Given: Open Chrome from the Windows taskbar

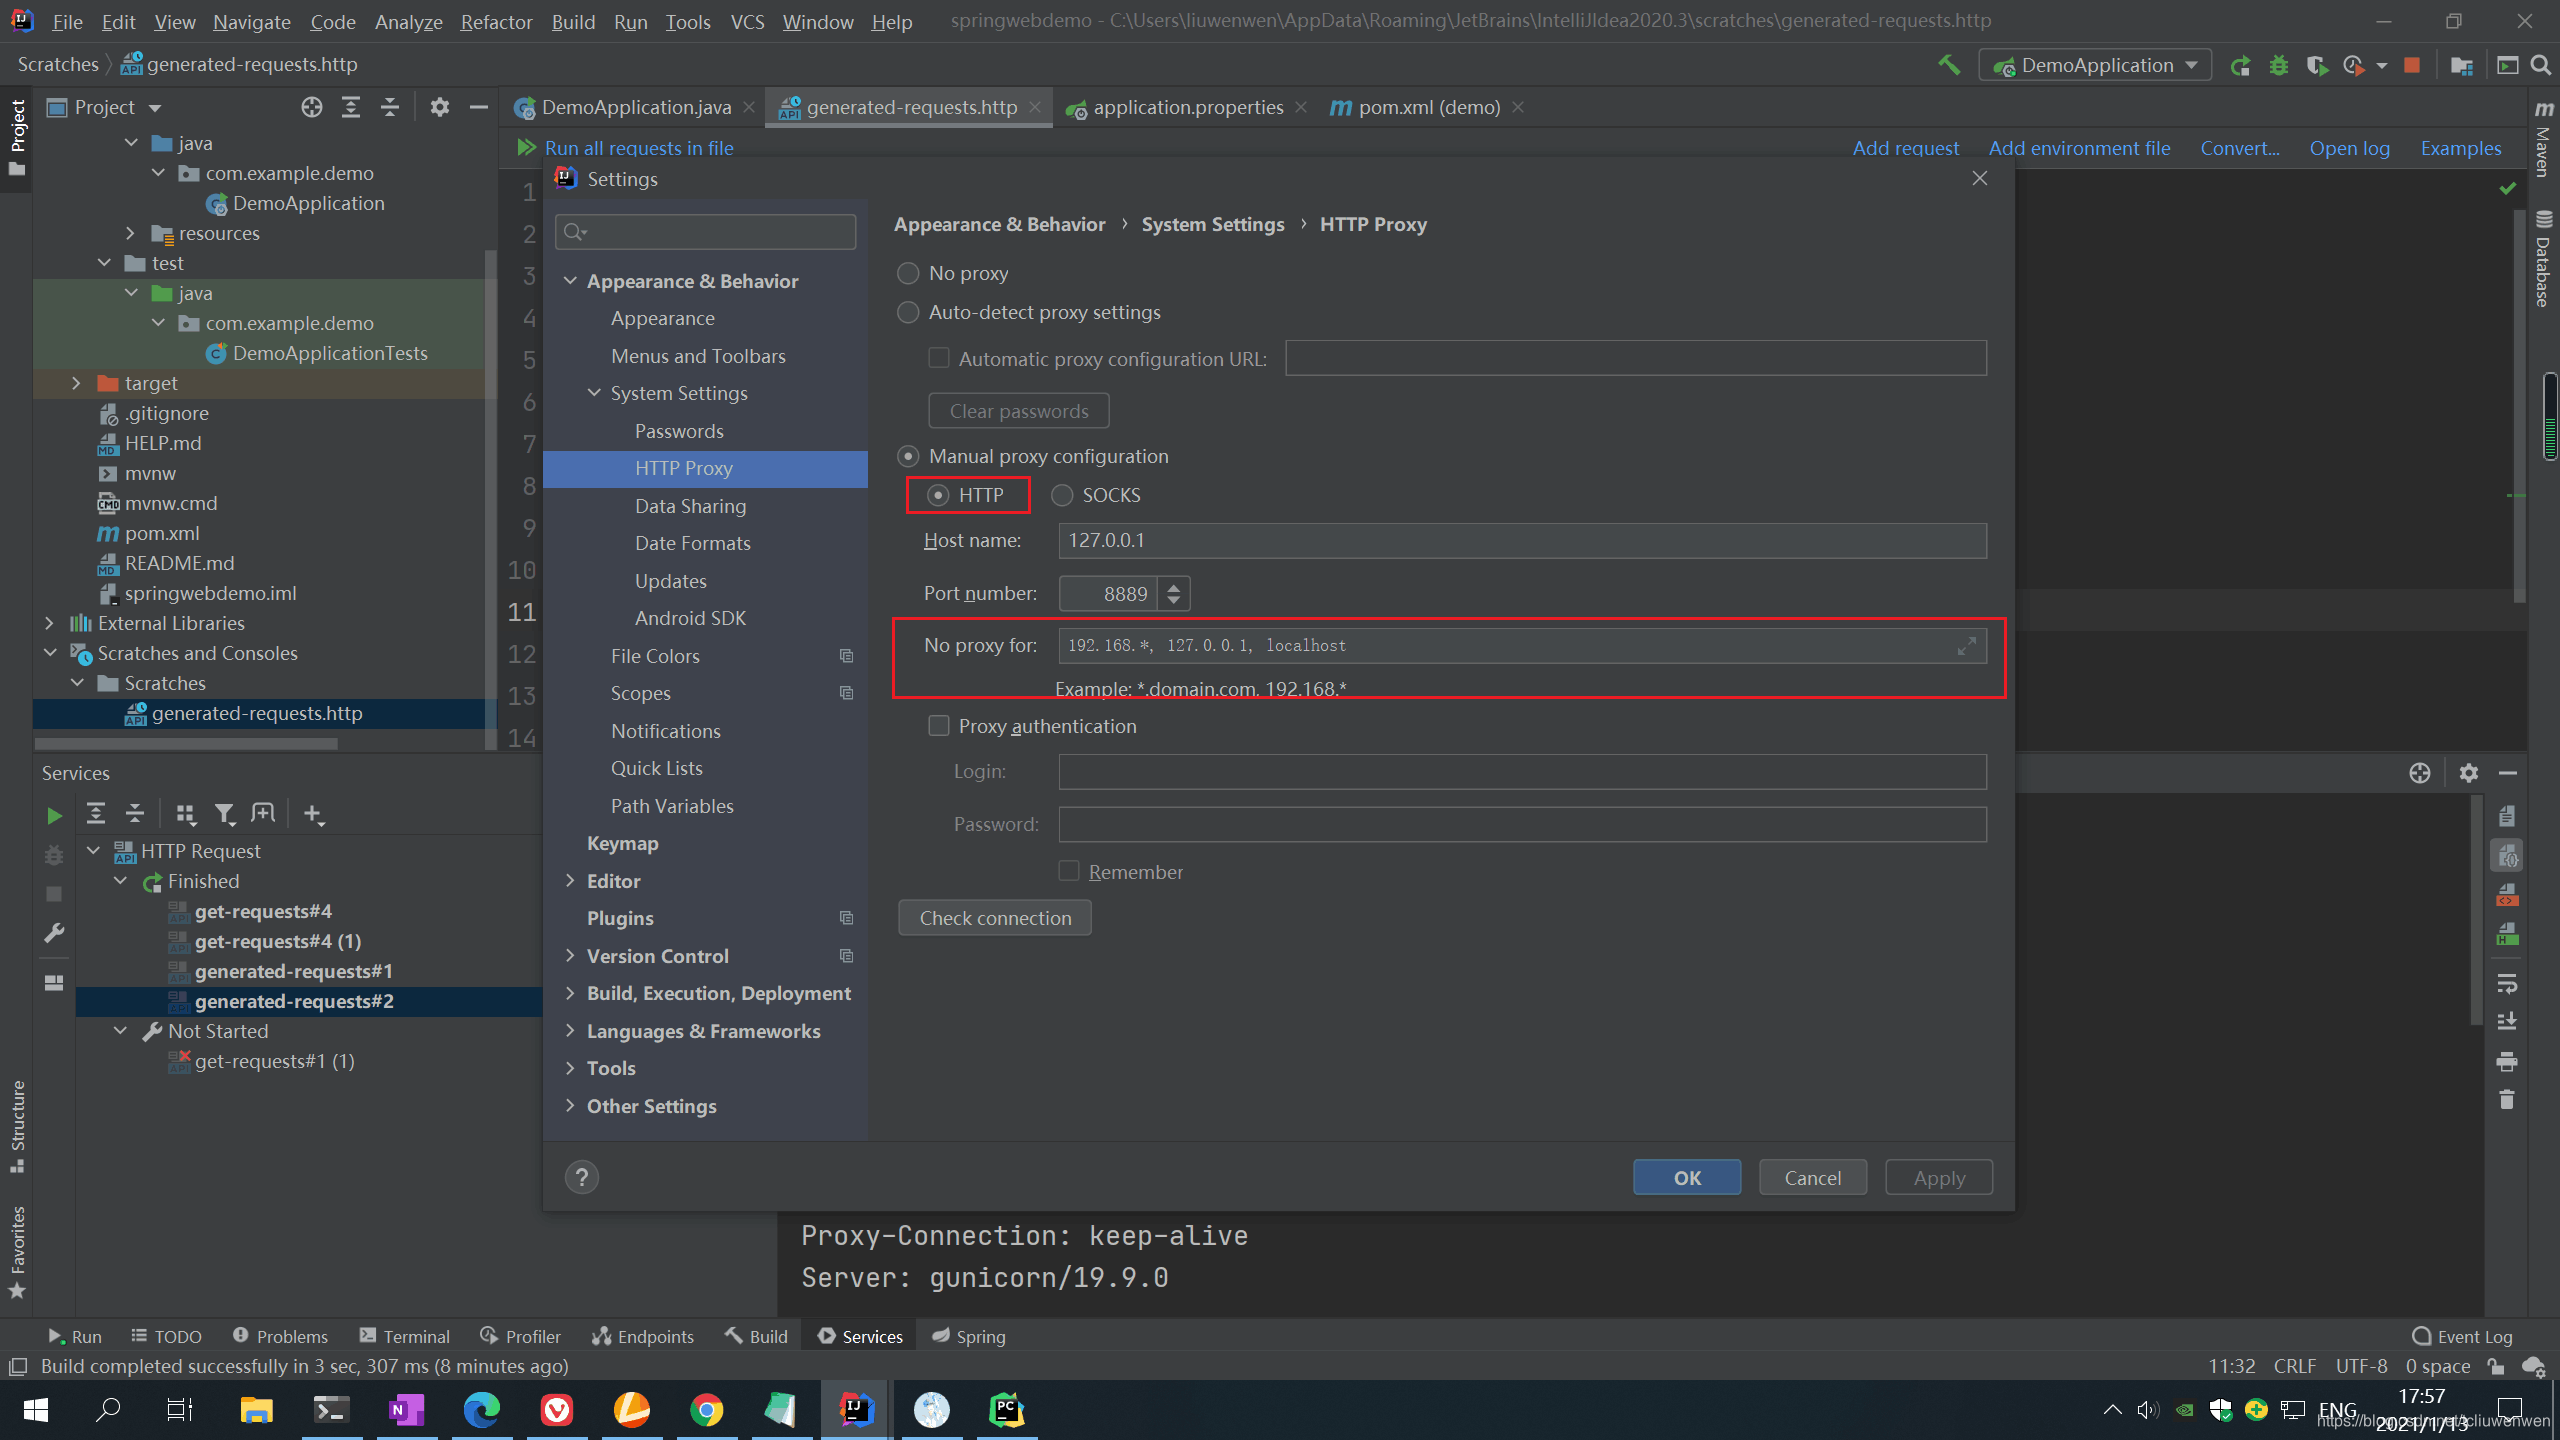Looking at the screenshot, I should click(x=707, y=1410).
